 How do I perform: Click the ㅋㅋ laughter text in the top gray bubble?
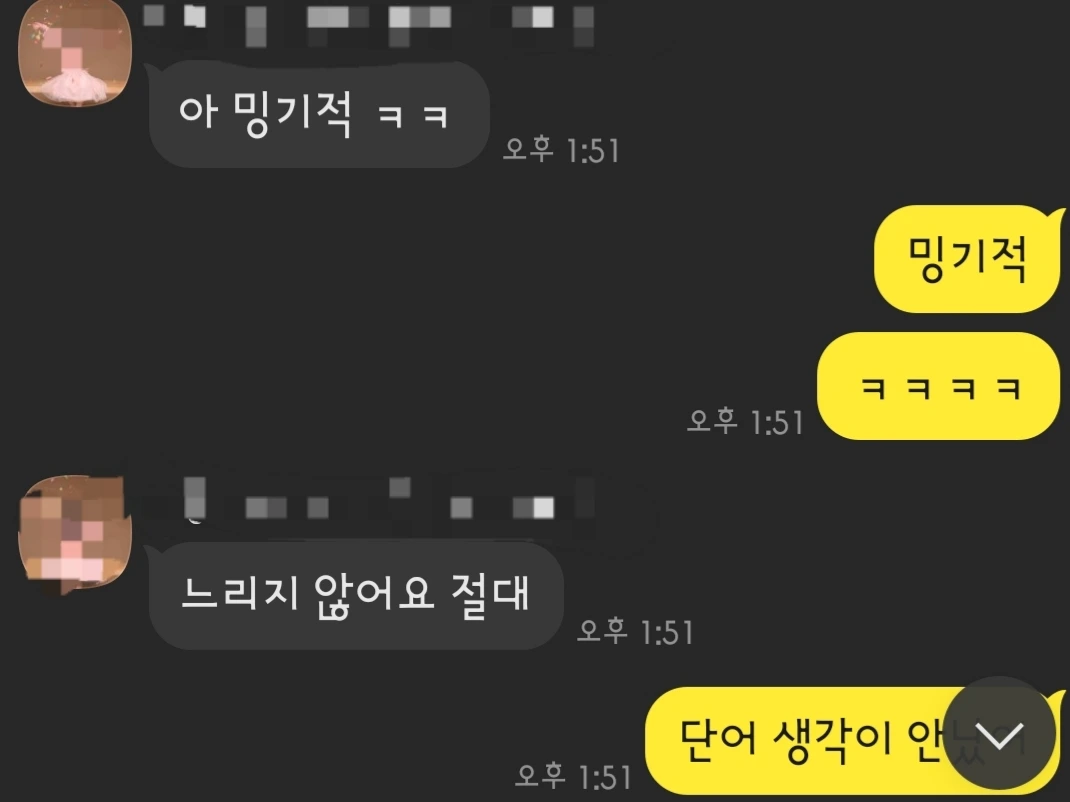pyautogui.click(x=413, y=117)
